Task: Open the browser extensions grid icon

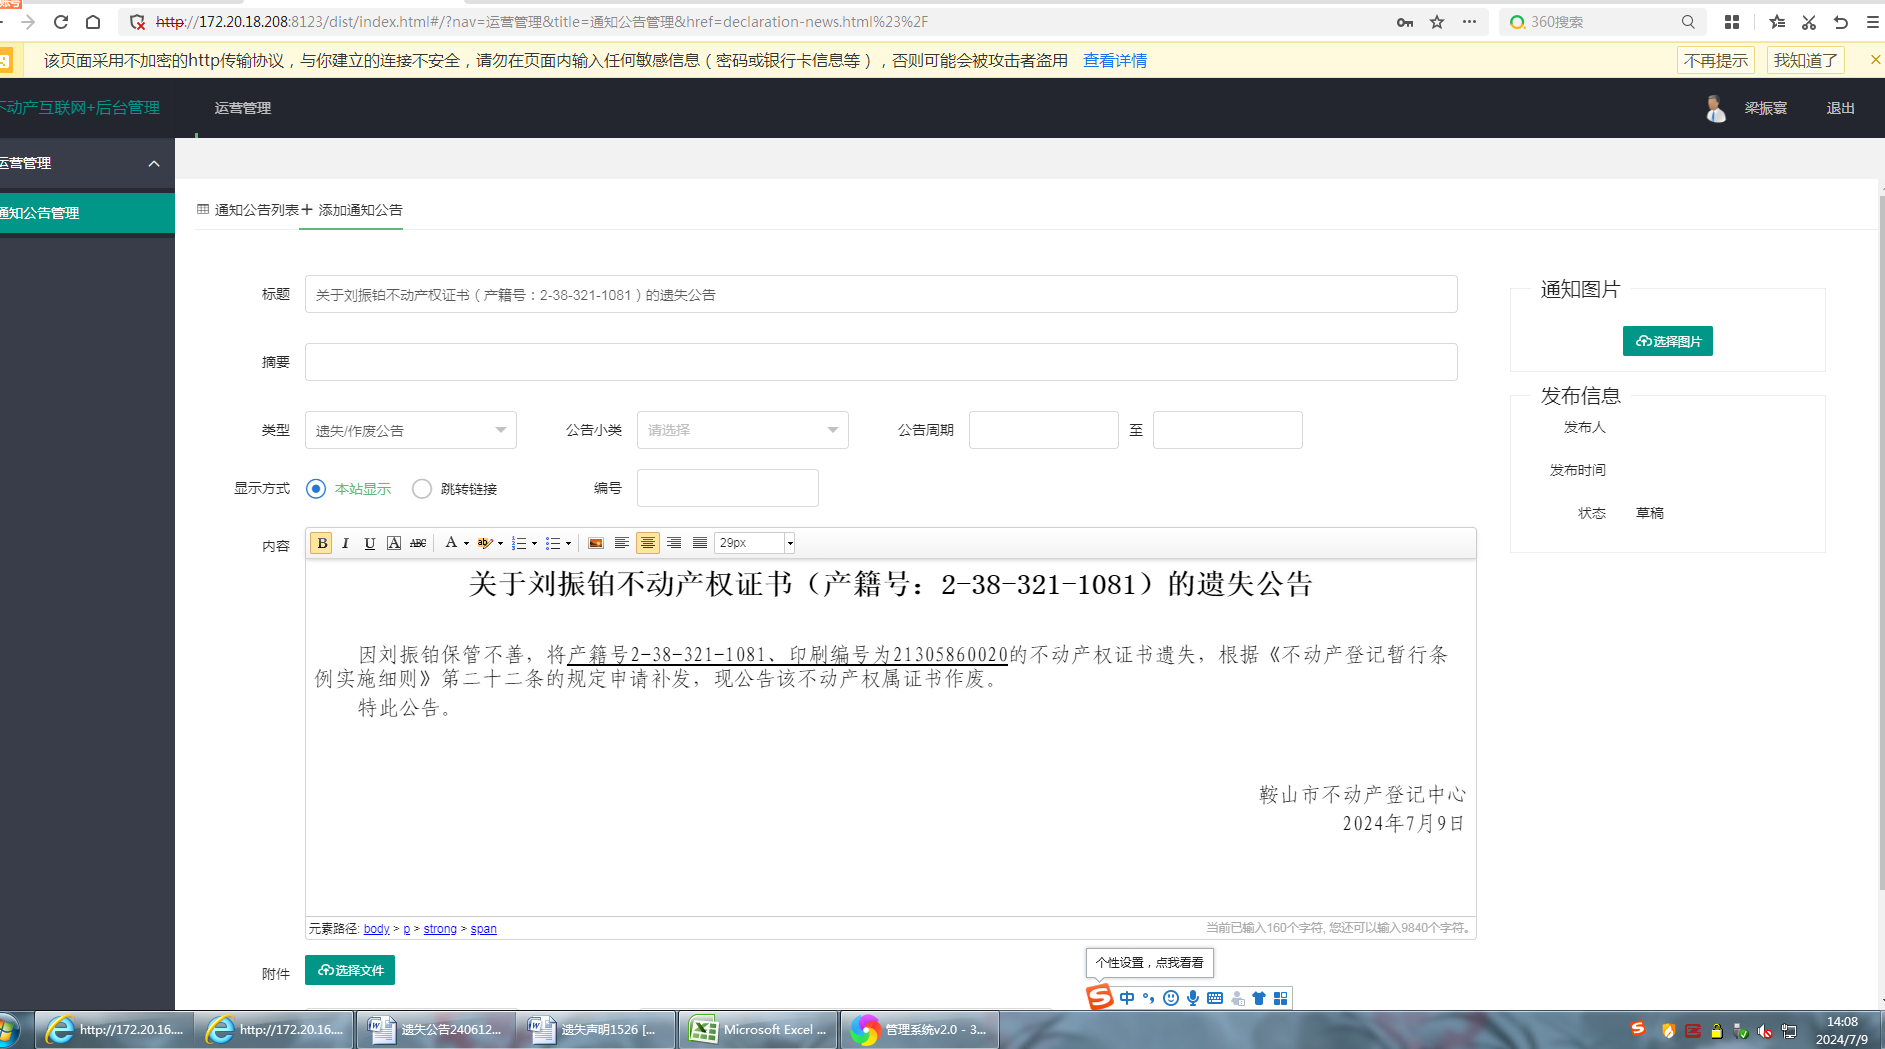Action: coord(1732,22)
